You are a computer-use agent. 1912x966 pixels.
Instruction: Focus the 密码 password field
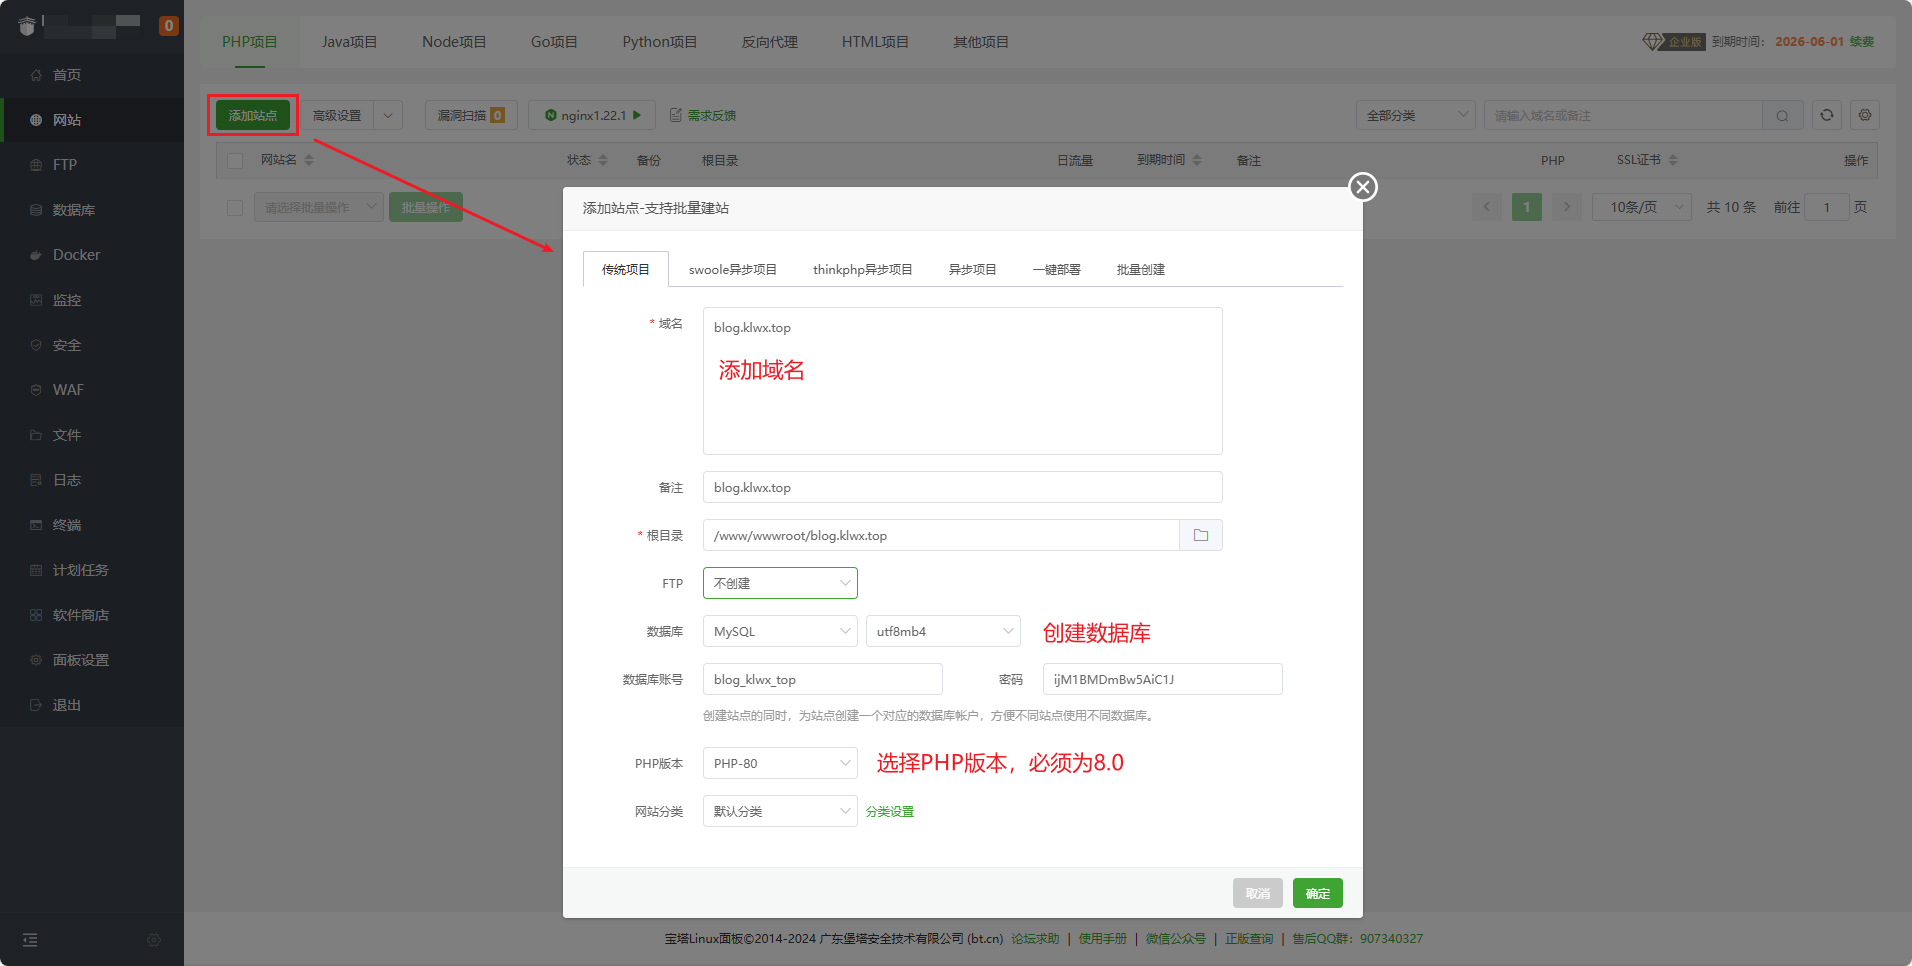tap(1163, 679)
